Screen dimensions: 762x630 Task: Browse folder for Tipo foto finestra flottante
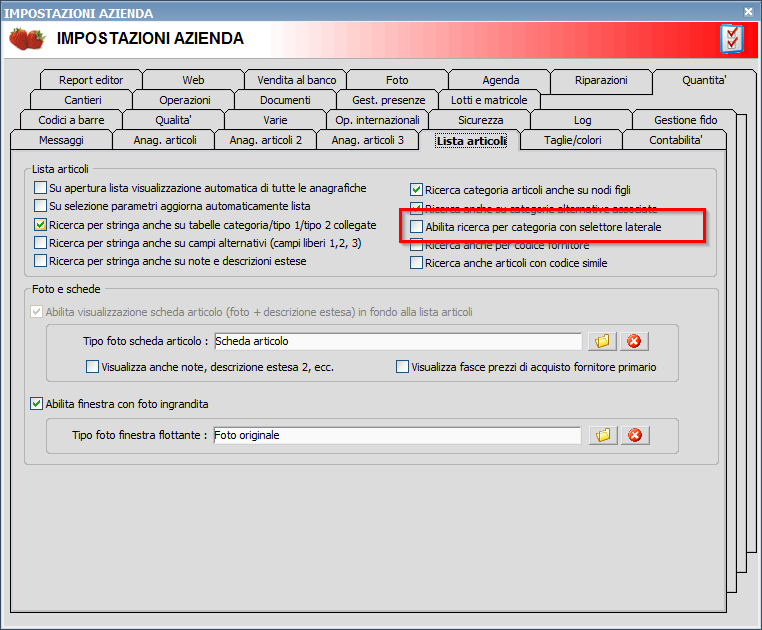[603, 435]
